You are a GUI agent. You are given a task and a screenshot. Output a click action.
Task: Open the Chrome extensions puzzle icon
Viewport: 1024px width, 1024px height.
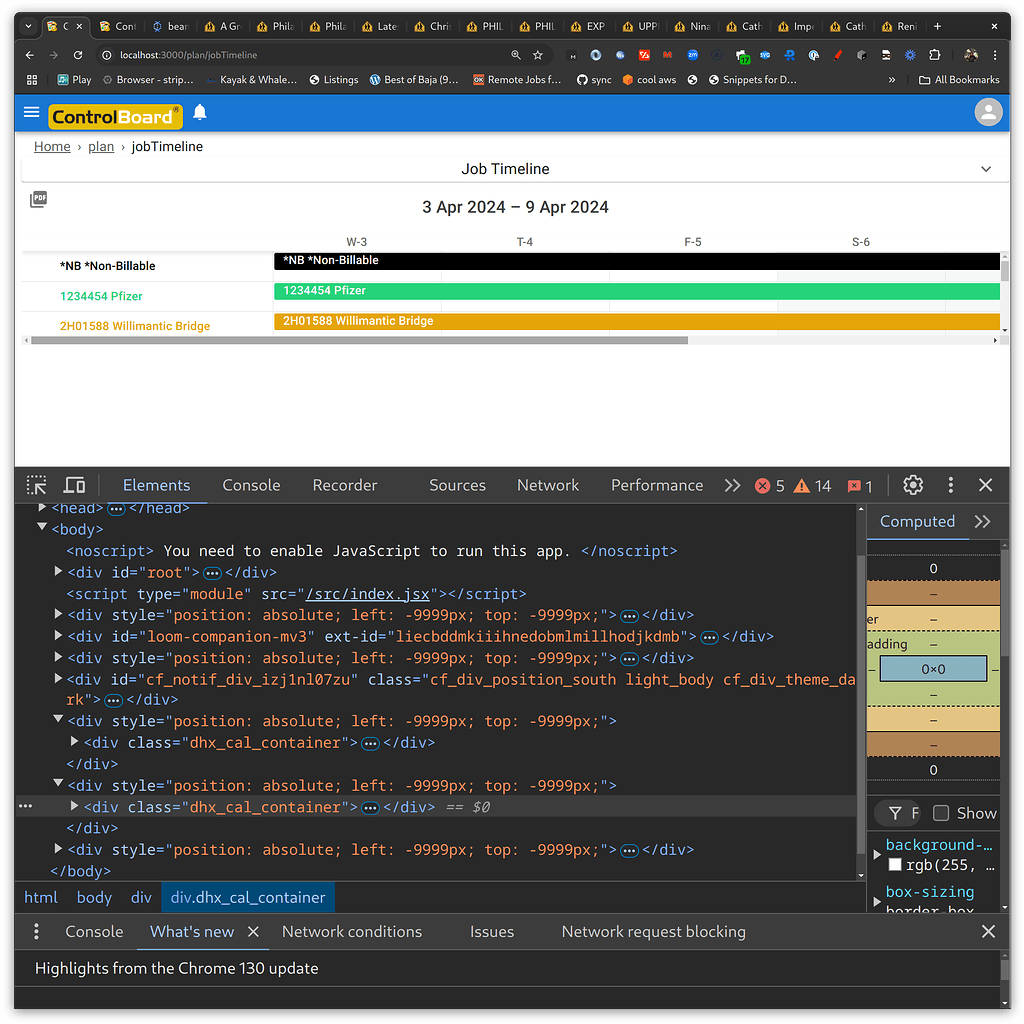point(935,55)
